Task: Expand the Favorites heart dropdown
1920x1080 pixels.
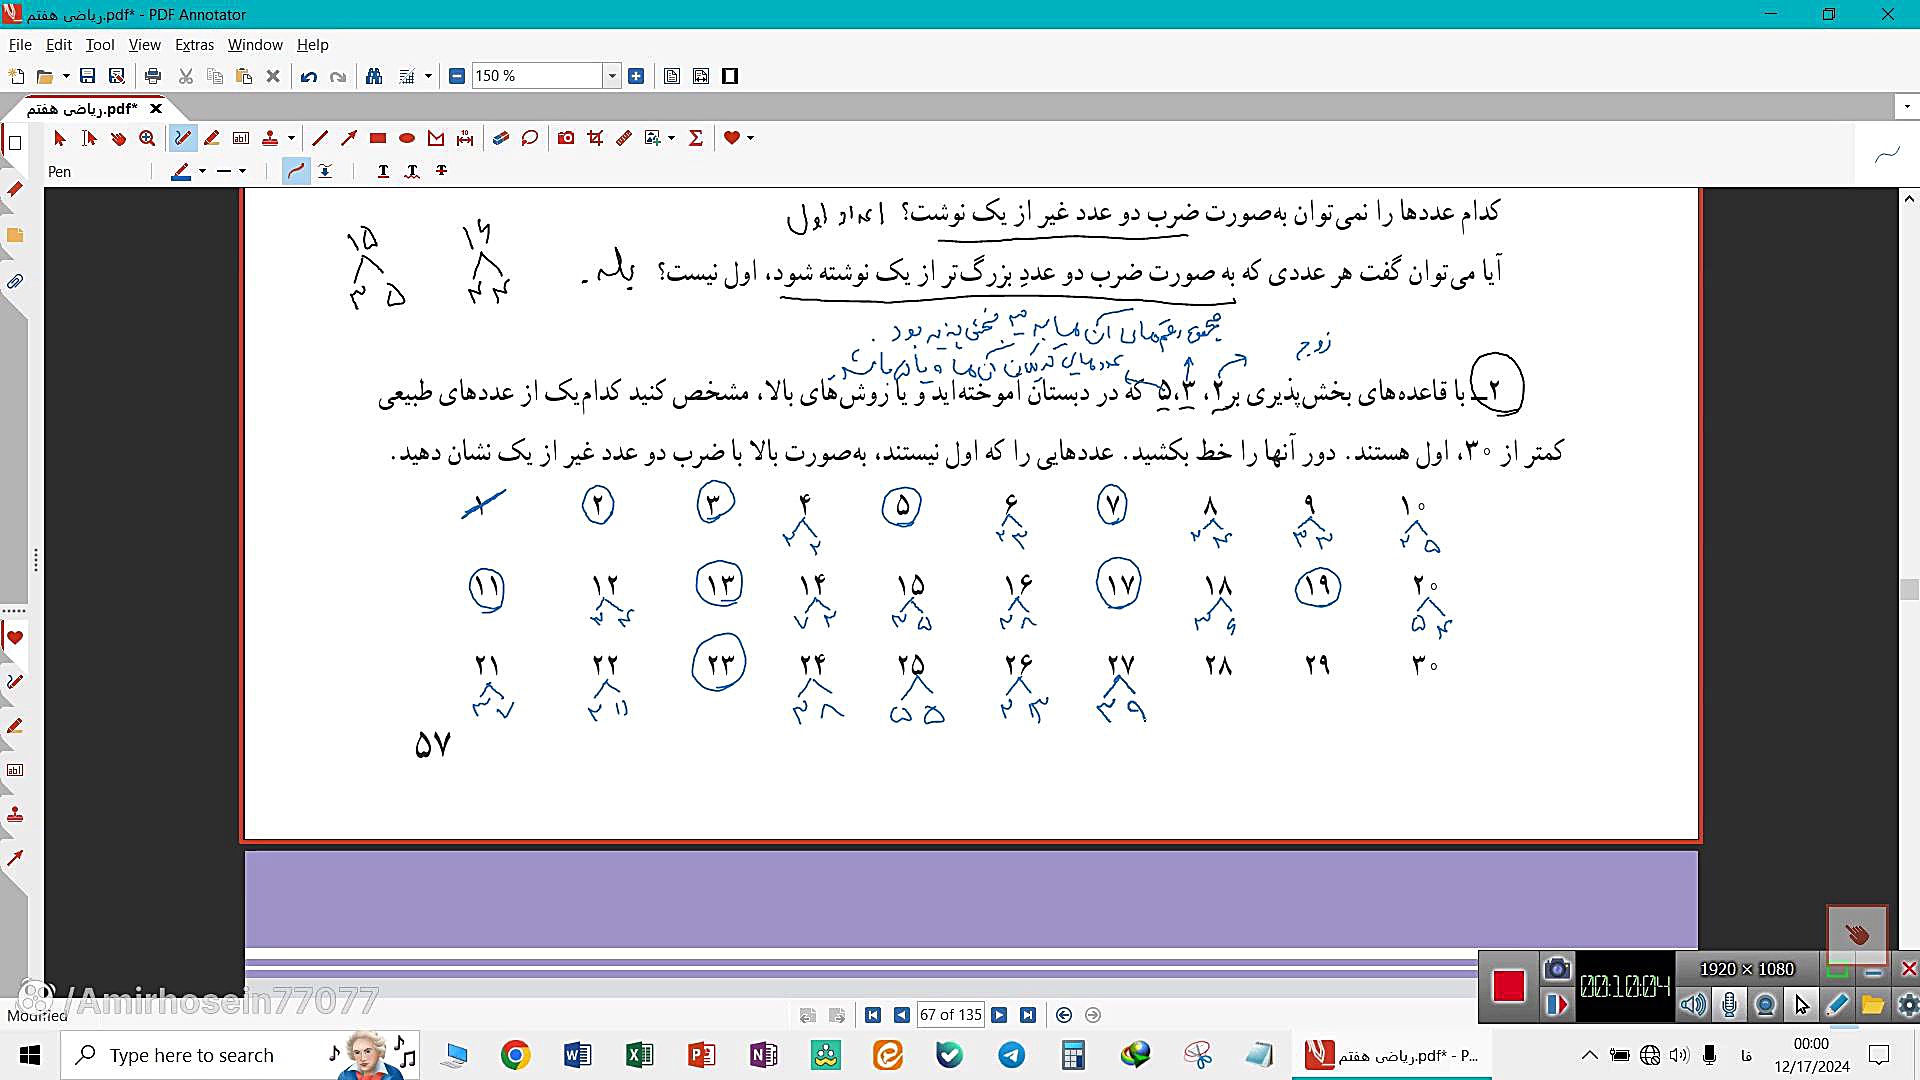Action: (750, 138)
